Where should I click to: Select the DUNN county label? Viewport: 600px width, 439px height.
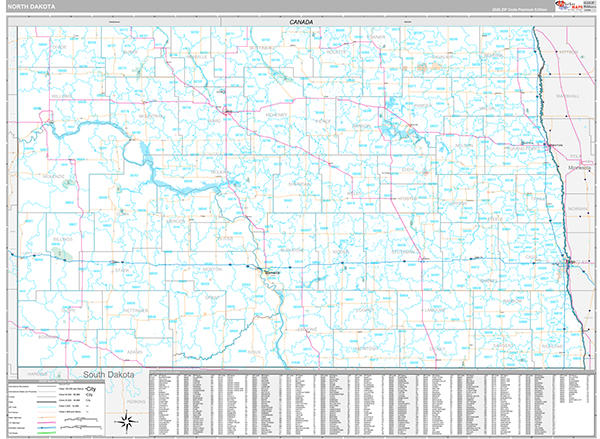122,214
